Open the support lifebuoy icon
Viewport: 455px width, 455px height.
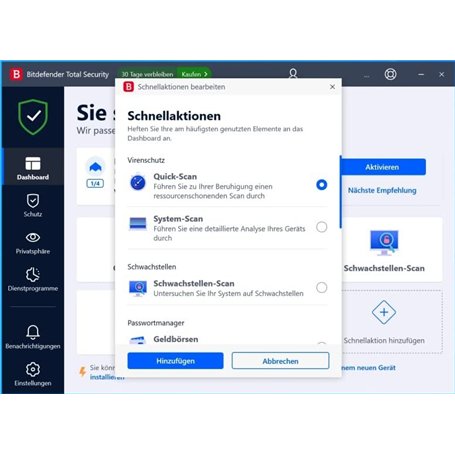pyautogui.click(x=390, y=74)
